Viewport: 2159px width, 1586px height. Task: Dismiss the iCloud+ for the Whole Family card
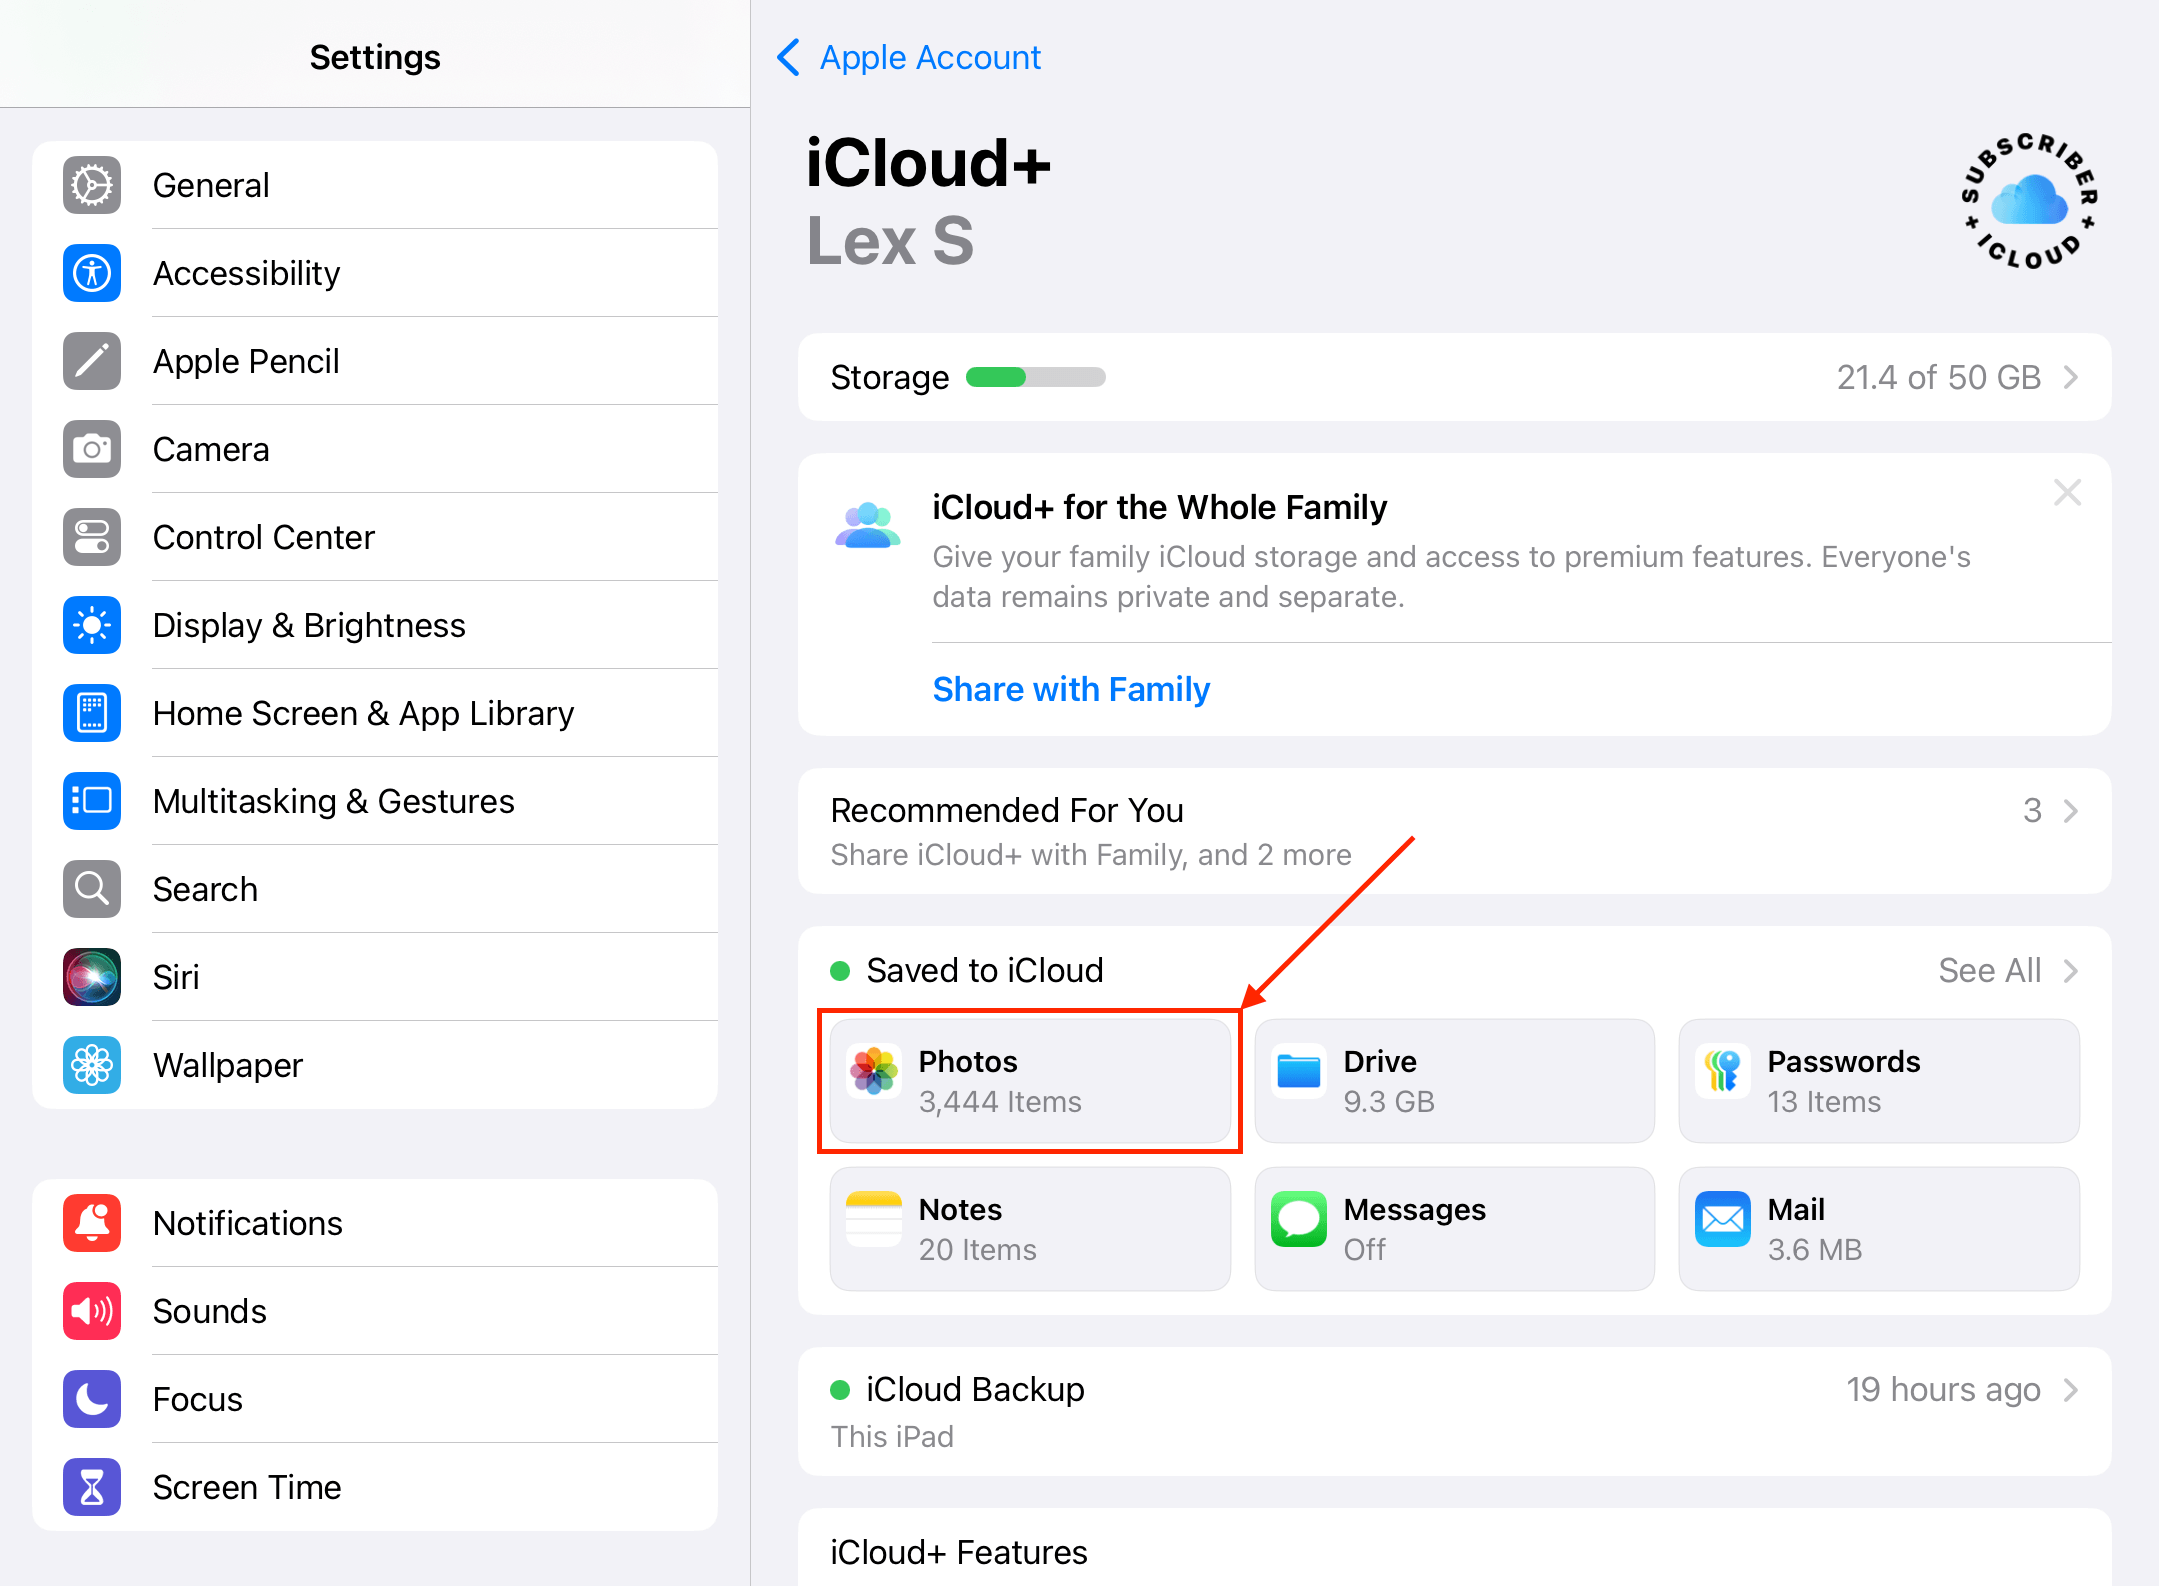2067,492
